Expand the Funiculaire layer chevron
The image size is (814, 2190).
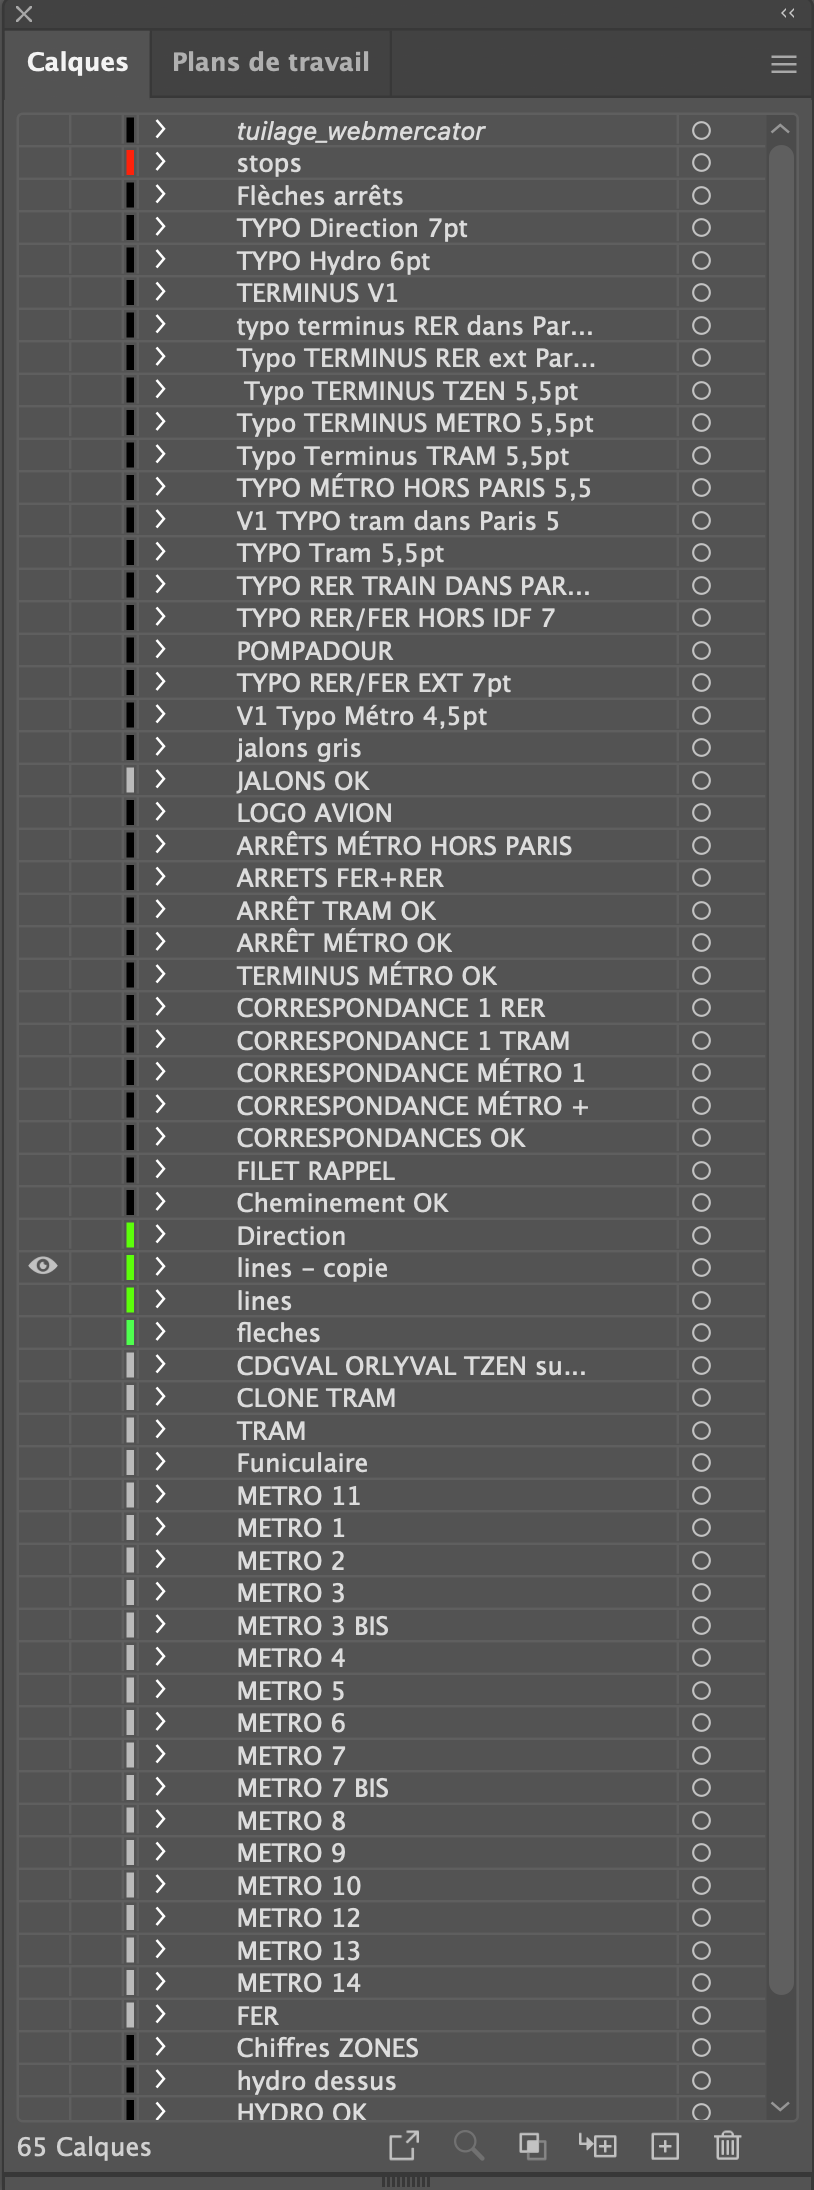160,1463
